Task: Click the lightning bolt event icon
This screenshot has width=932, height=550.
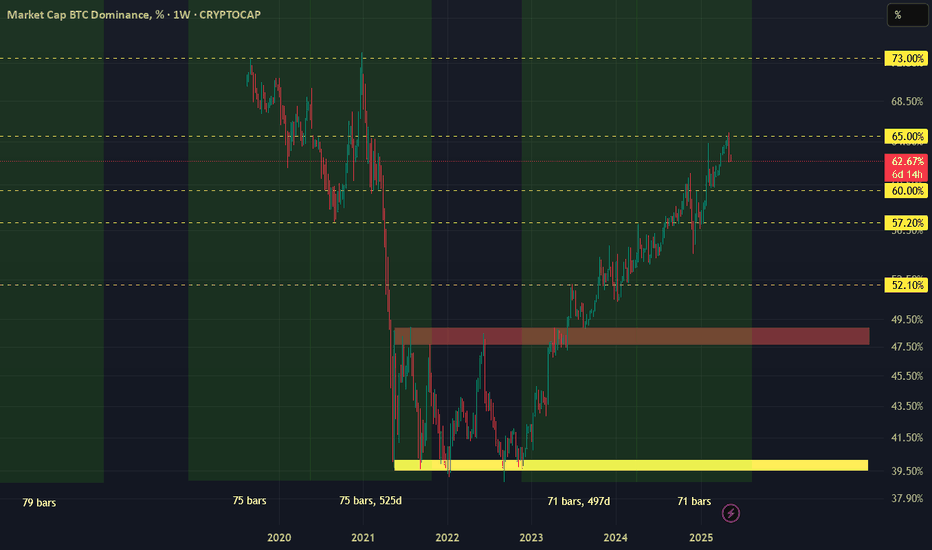Action: 731,513
